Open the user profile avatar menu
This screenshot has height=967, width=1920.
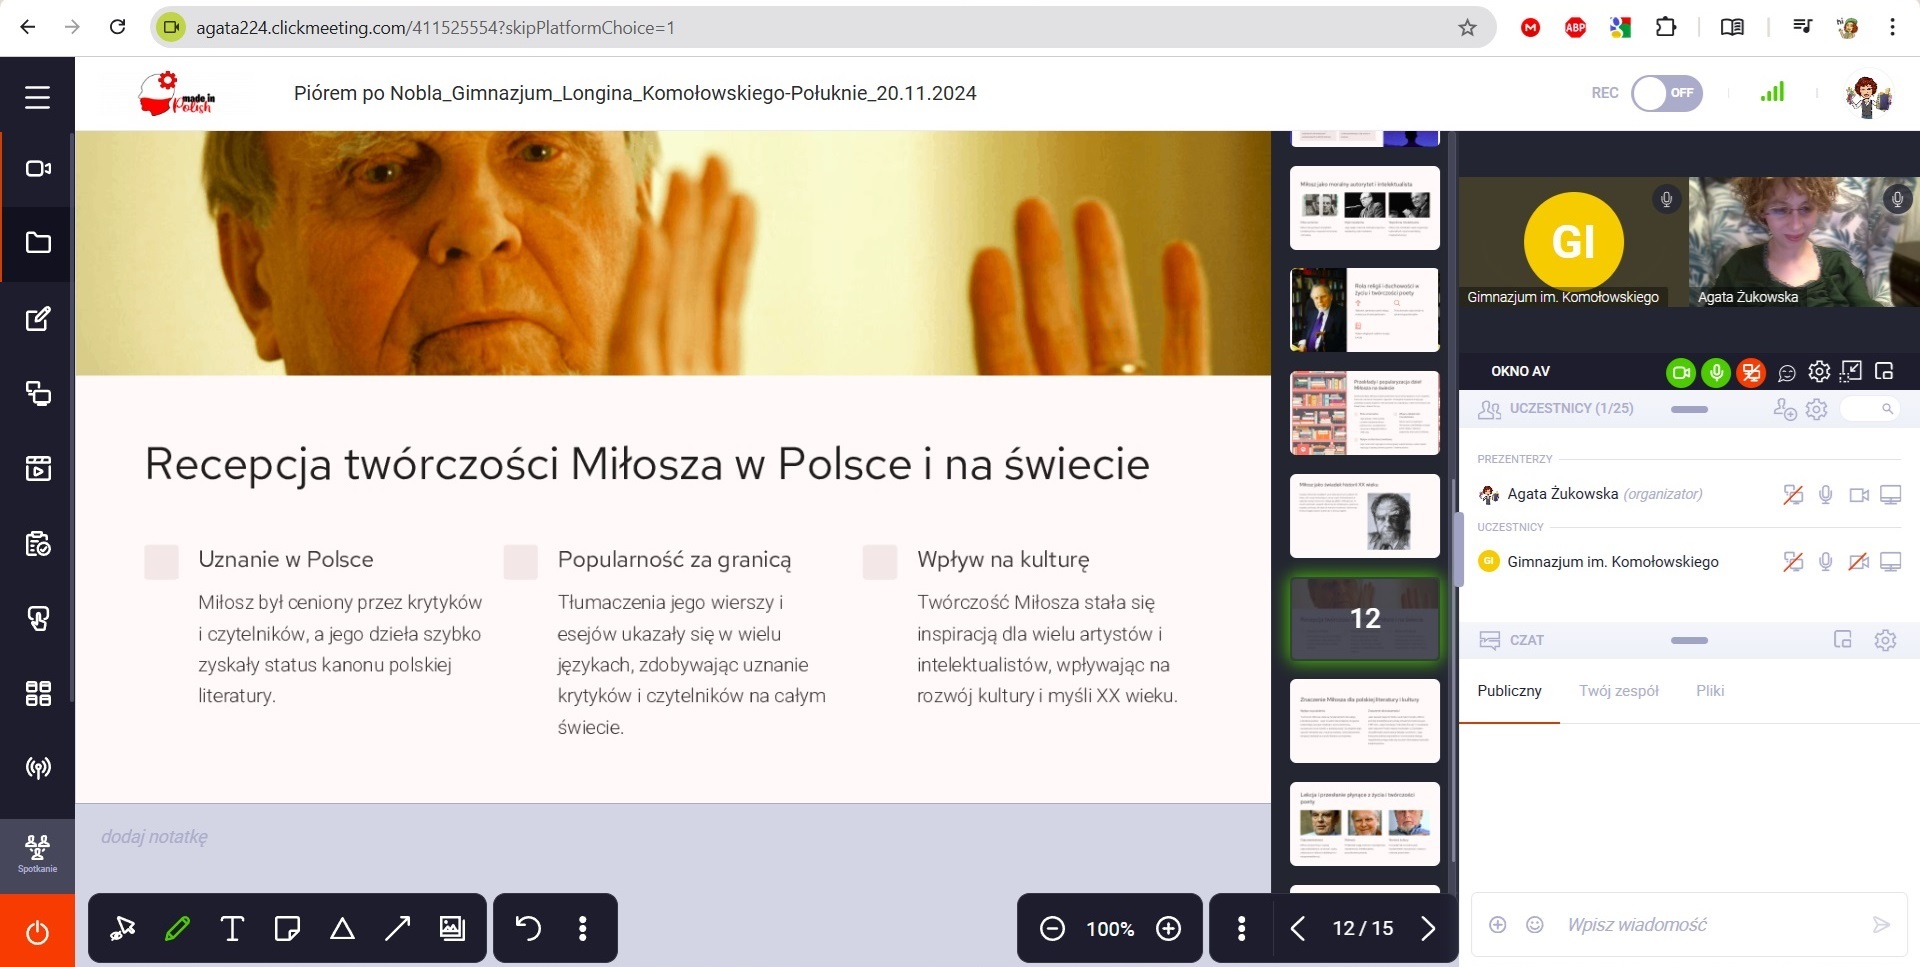tap(1867, 95)
